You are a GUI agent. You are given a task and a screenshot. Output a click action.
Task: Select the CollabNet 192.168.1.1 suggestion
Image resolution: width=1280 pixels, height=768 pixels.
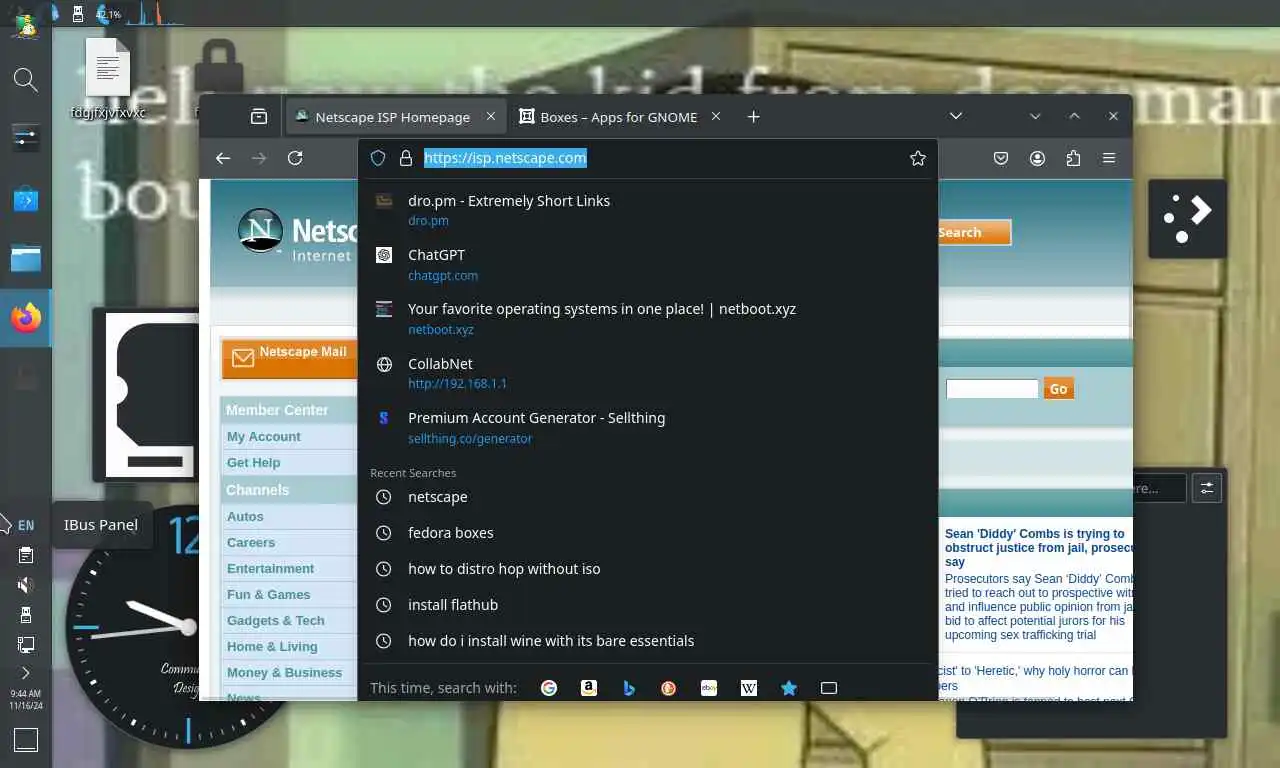click(x=648, y=373)
